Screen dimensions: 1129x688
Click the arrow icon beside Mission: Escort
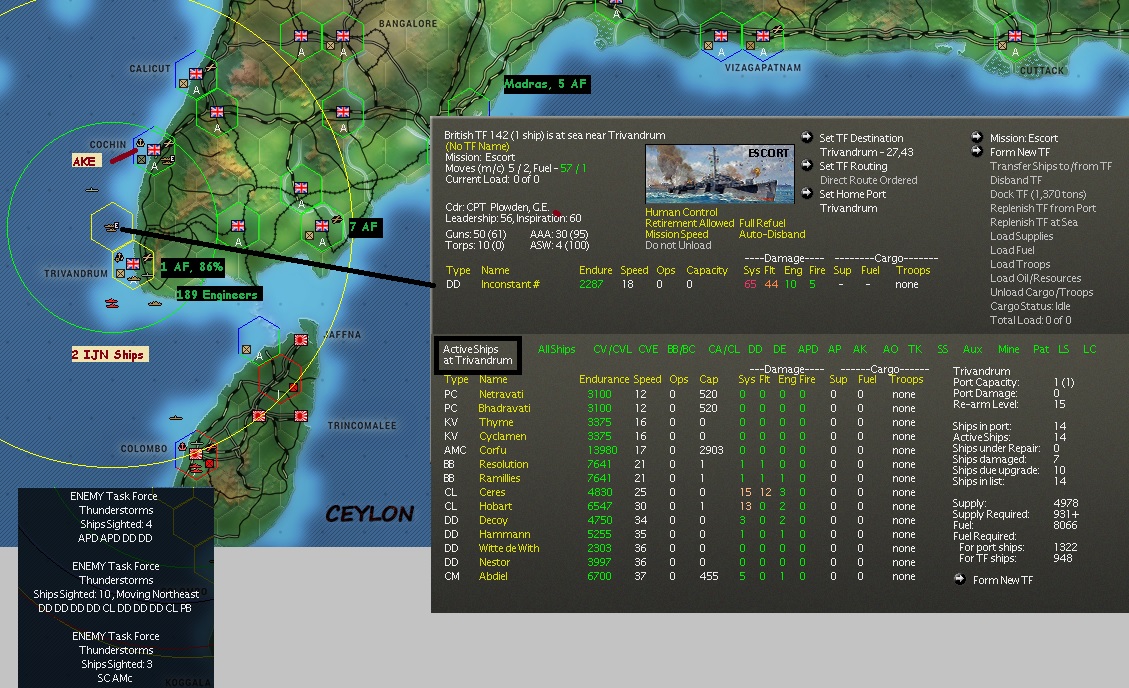coord(977,137)
